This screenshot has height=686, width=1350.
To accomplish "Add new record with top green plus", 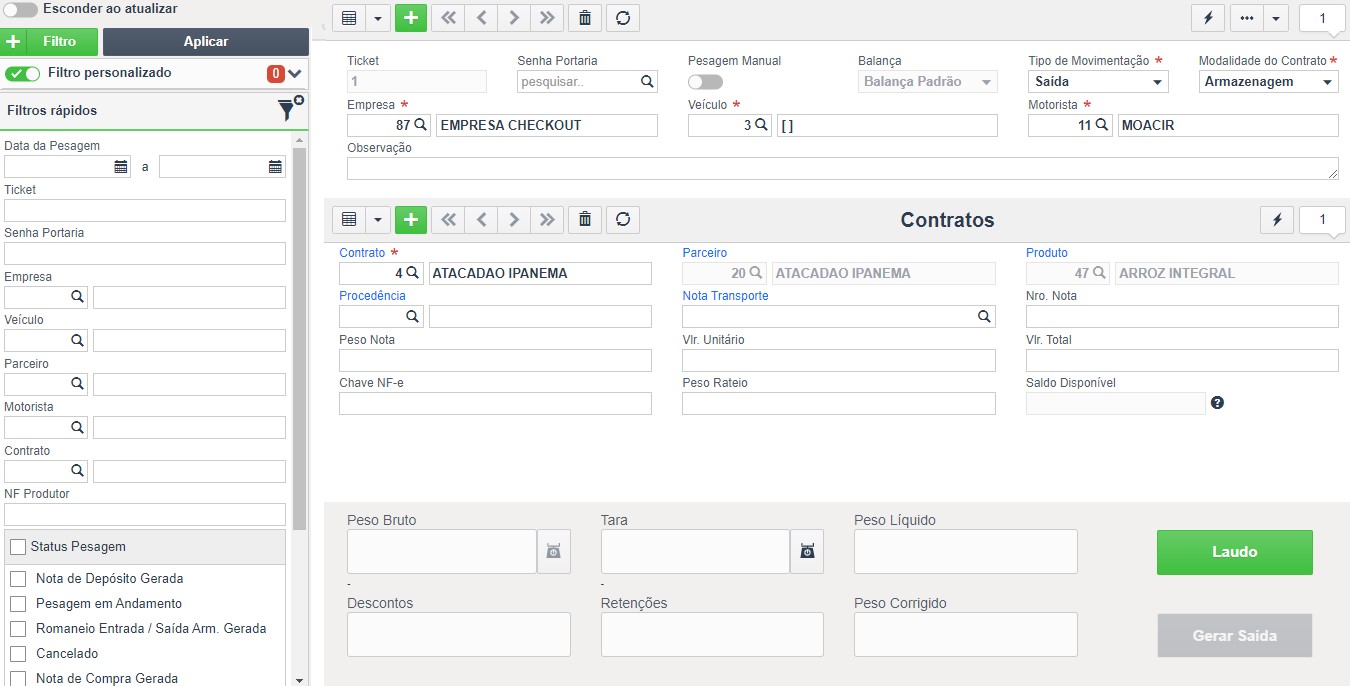I will click(411, 18).
